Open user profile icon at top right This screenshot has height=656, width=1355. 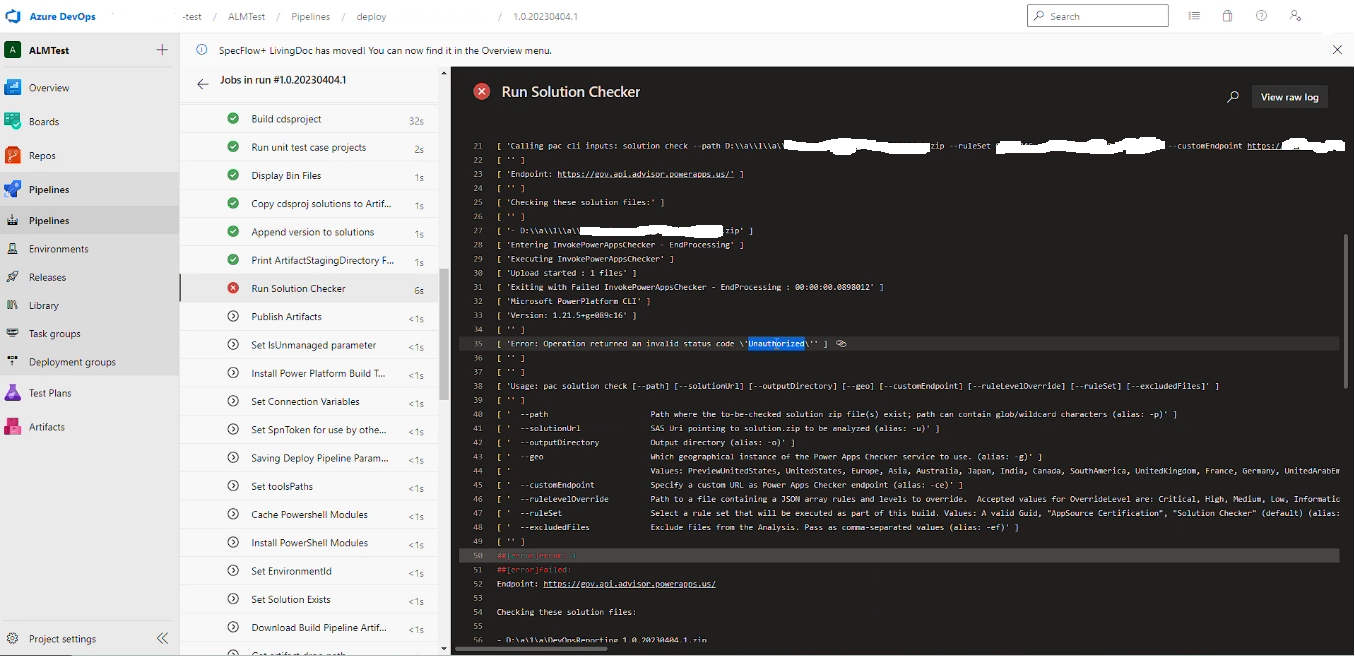pos(1295,15)
